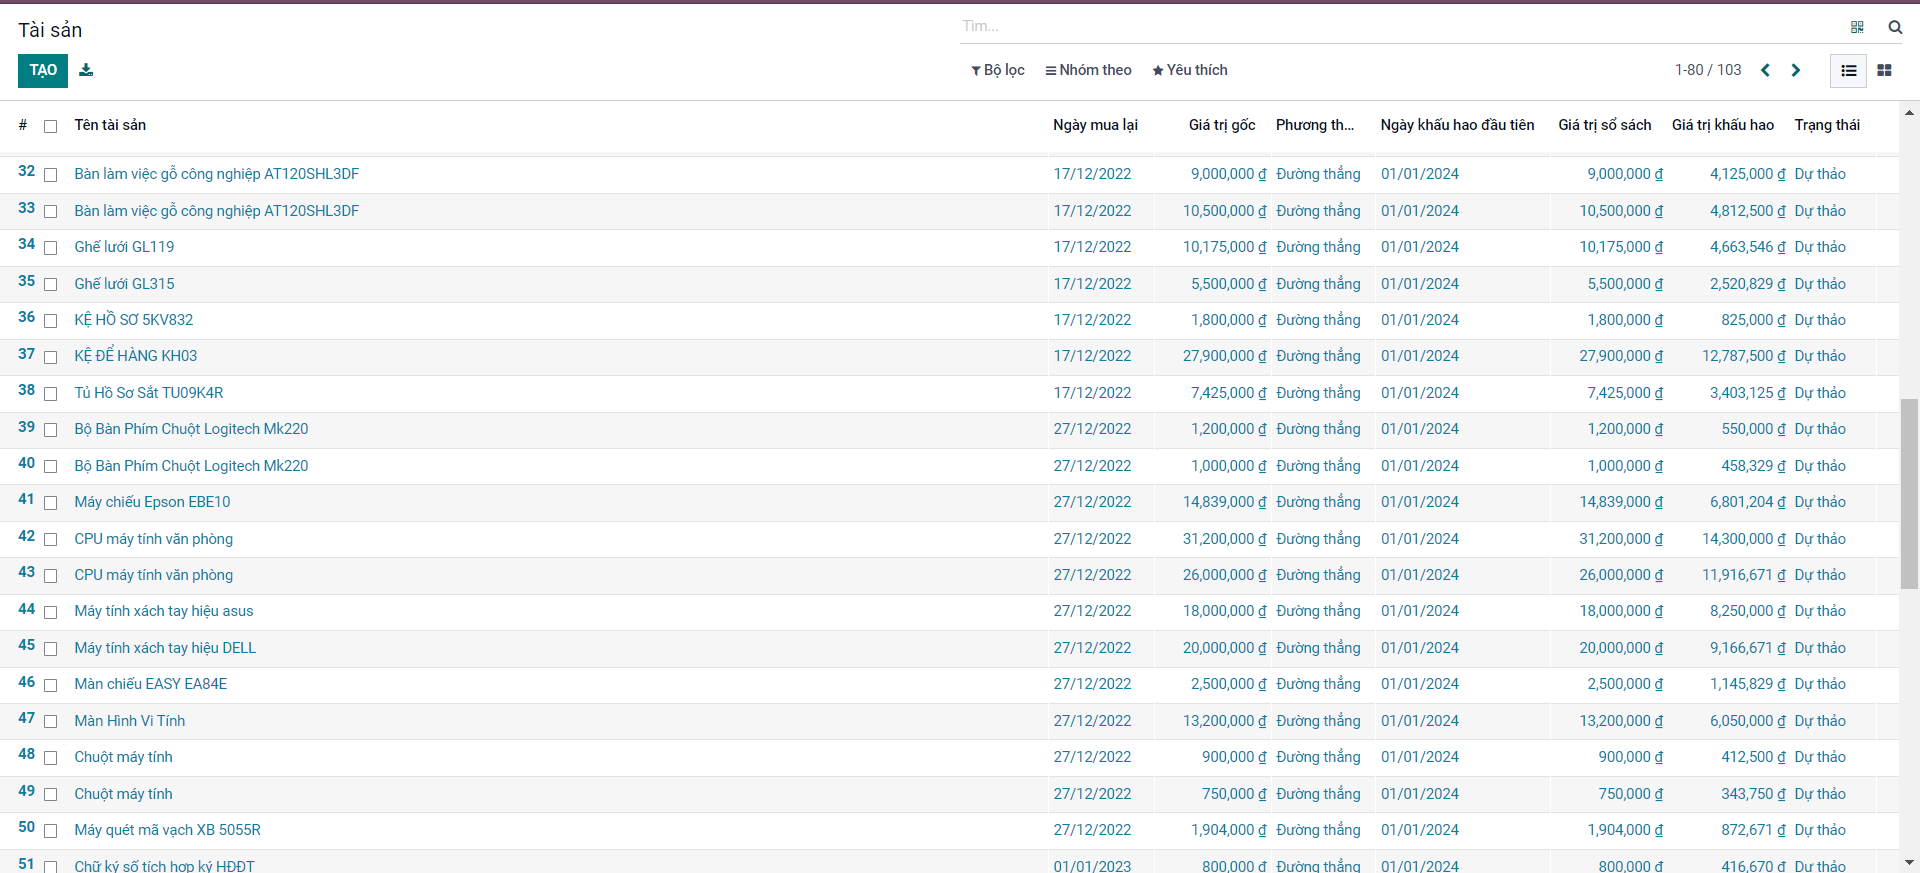Click the download/import records icon
Screen dimensions: 1920x873
point(86,70)
